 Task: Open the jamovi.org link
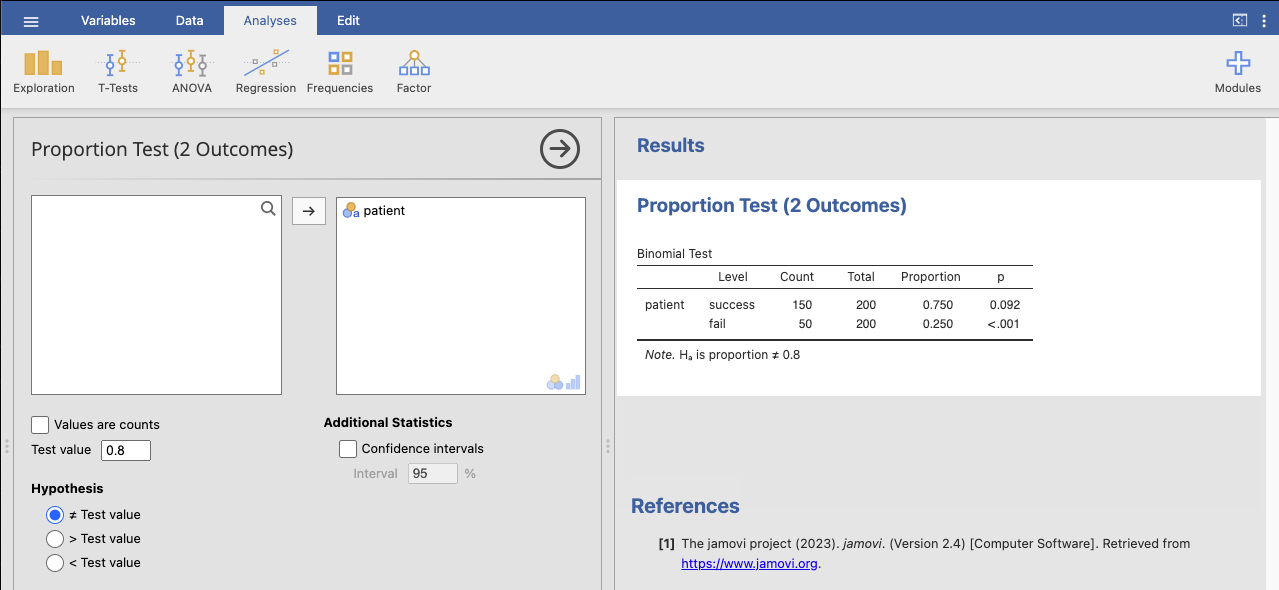pyautogui.click(x=749, y=563)
